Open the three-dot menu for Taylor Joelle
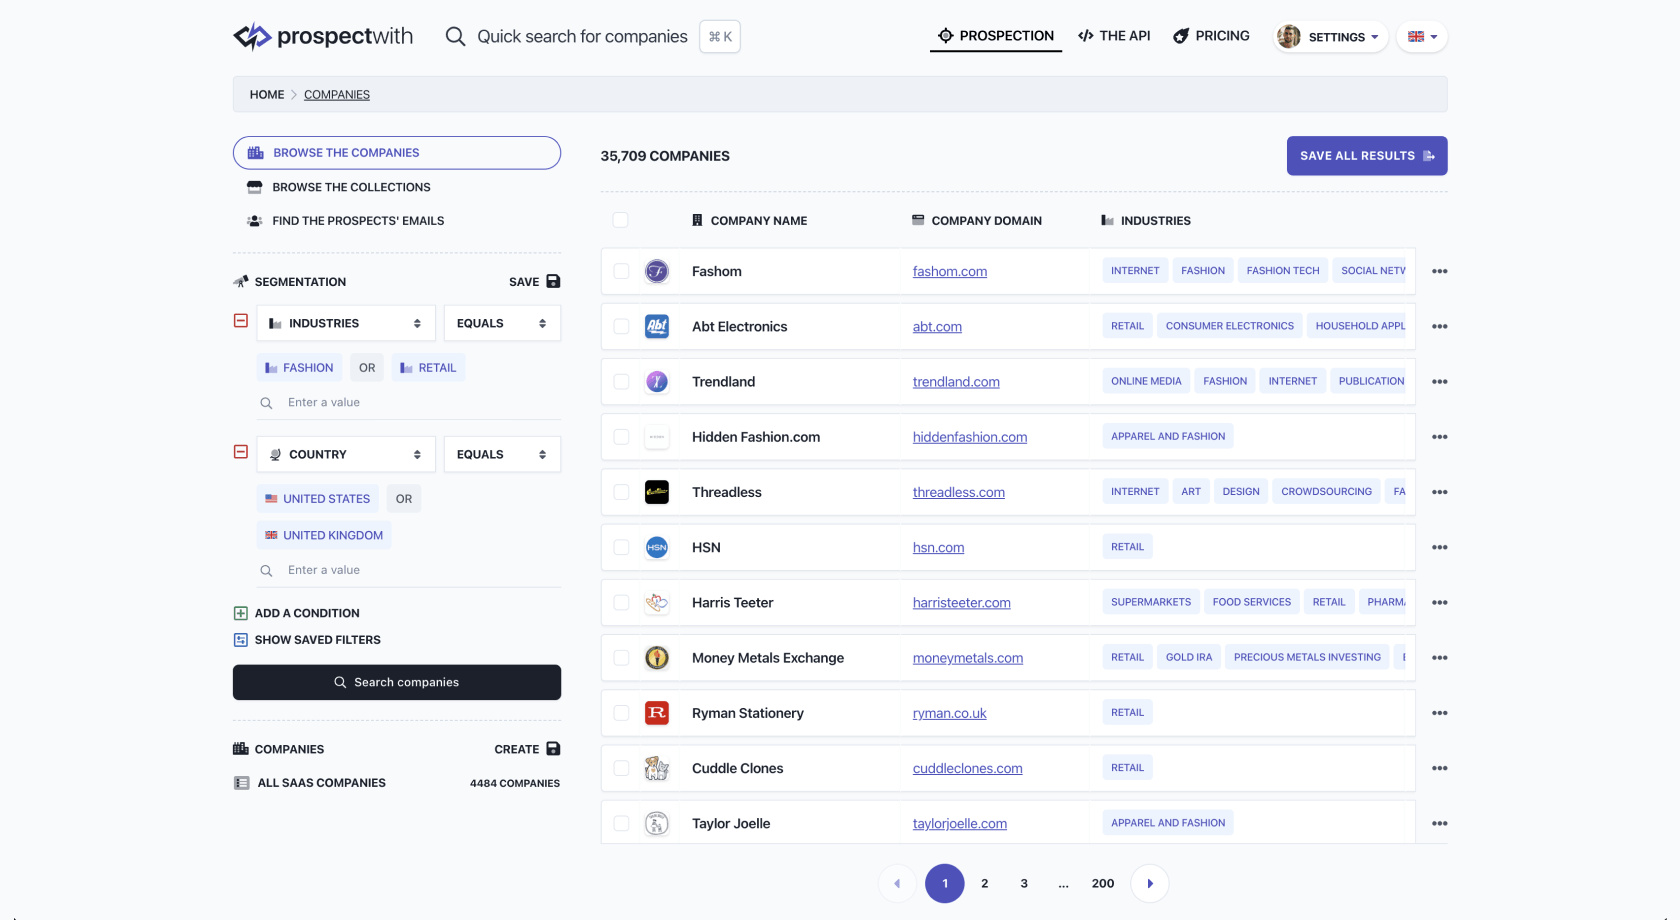1680x920 pixels. 1440,823
